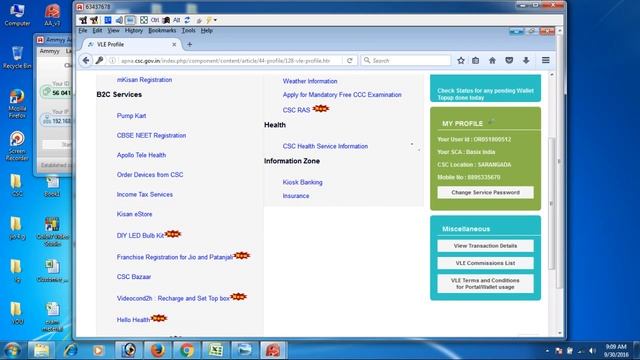Open the Bookmarks menu
This screenshot has height=360, width=640.
162,31
